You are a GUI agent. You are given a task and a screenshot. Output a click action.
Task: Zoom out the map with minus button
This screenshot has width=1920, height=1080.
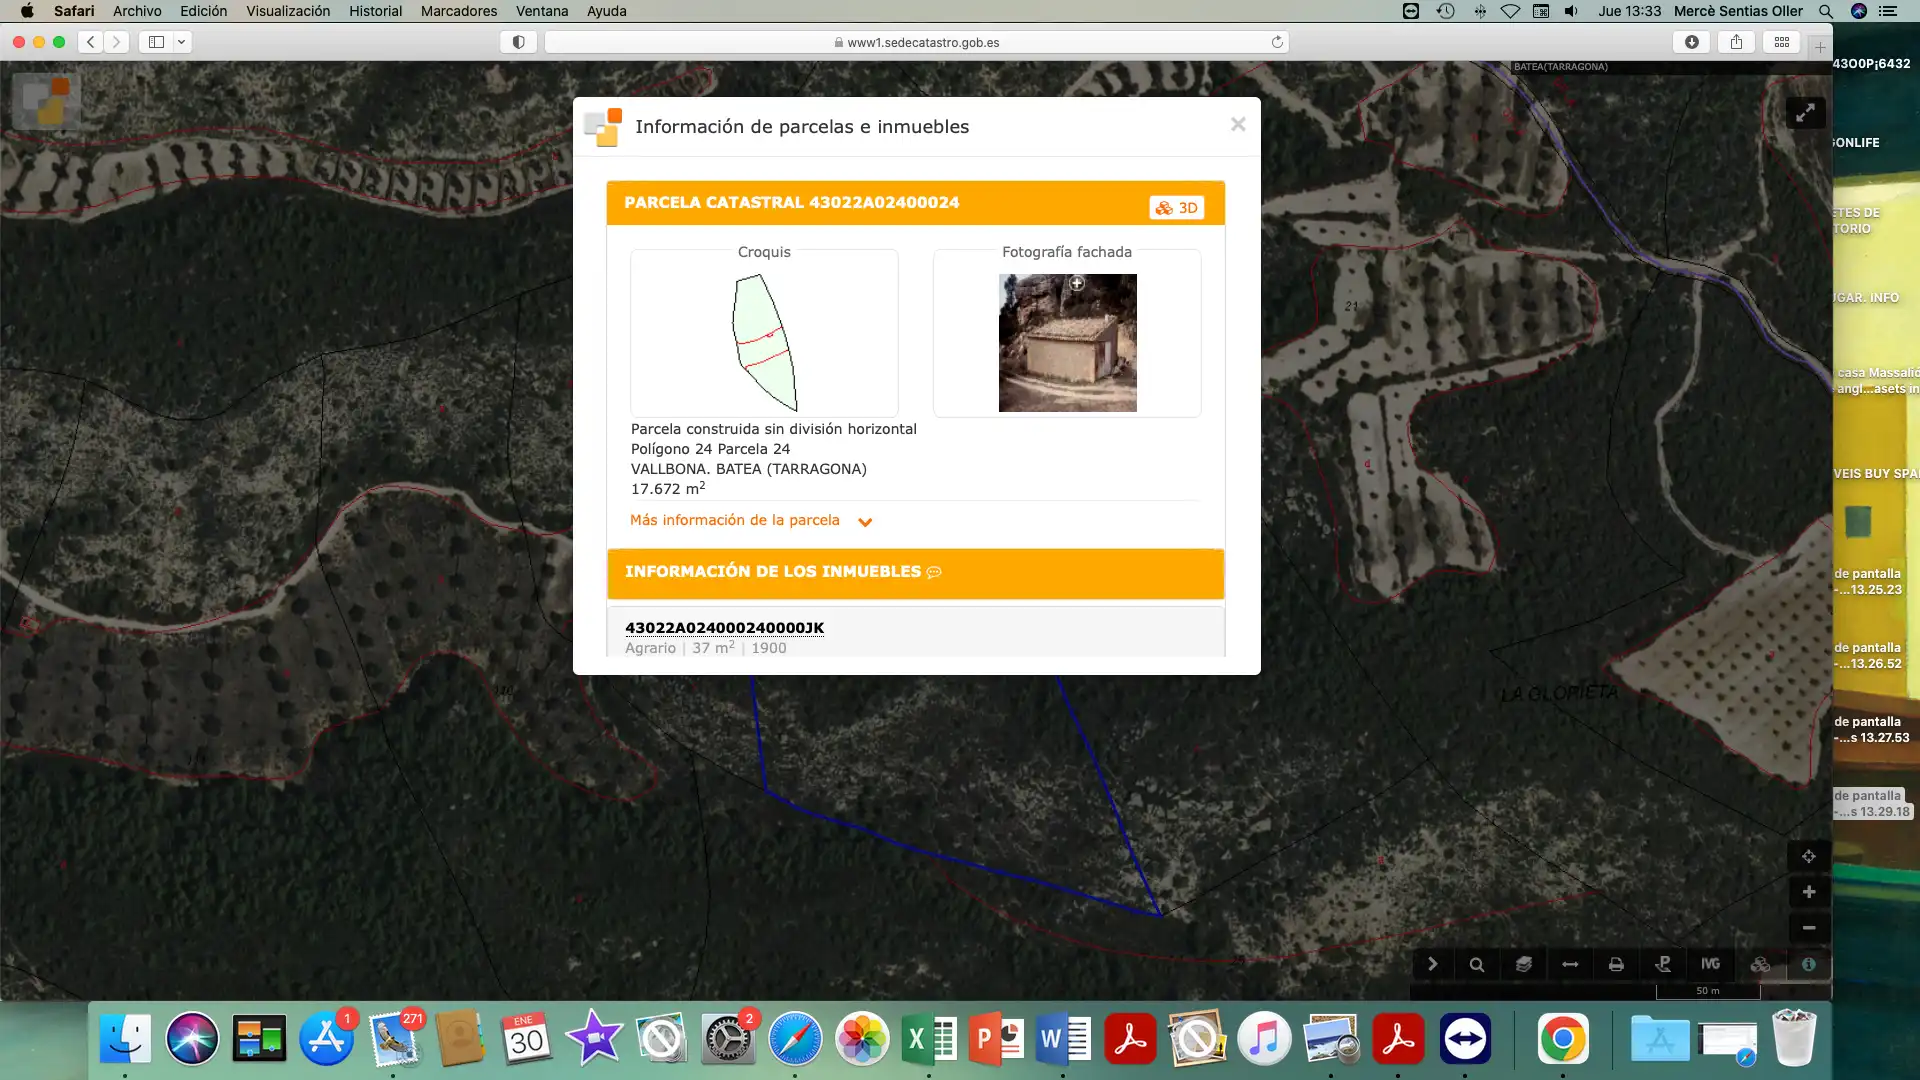point(1808,928)
